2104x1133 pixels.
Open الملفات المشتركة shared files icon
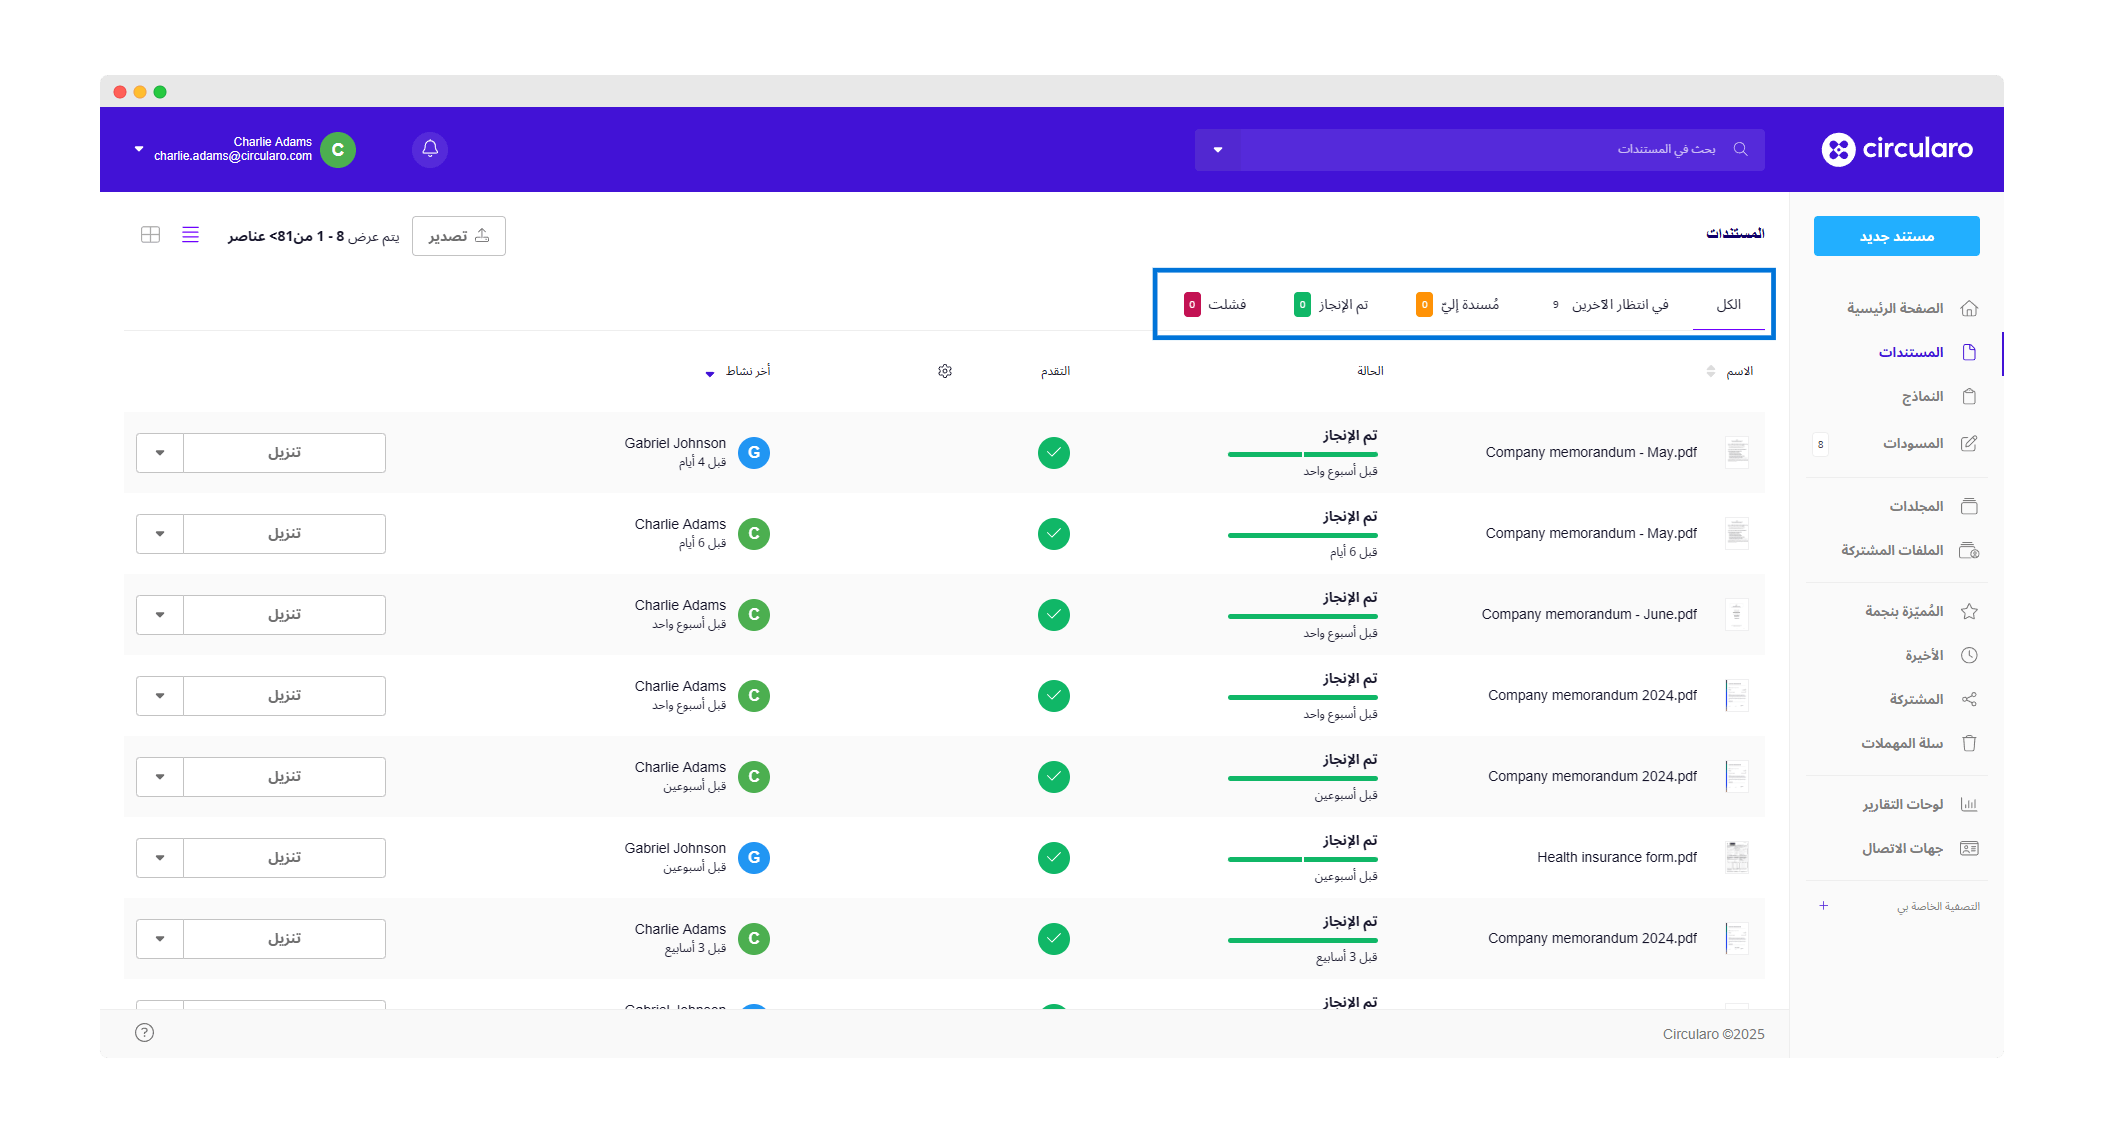[1970, 550]
